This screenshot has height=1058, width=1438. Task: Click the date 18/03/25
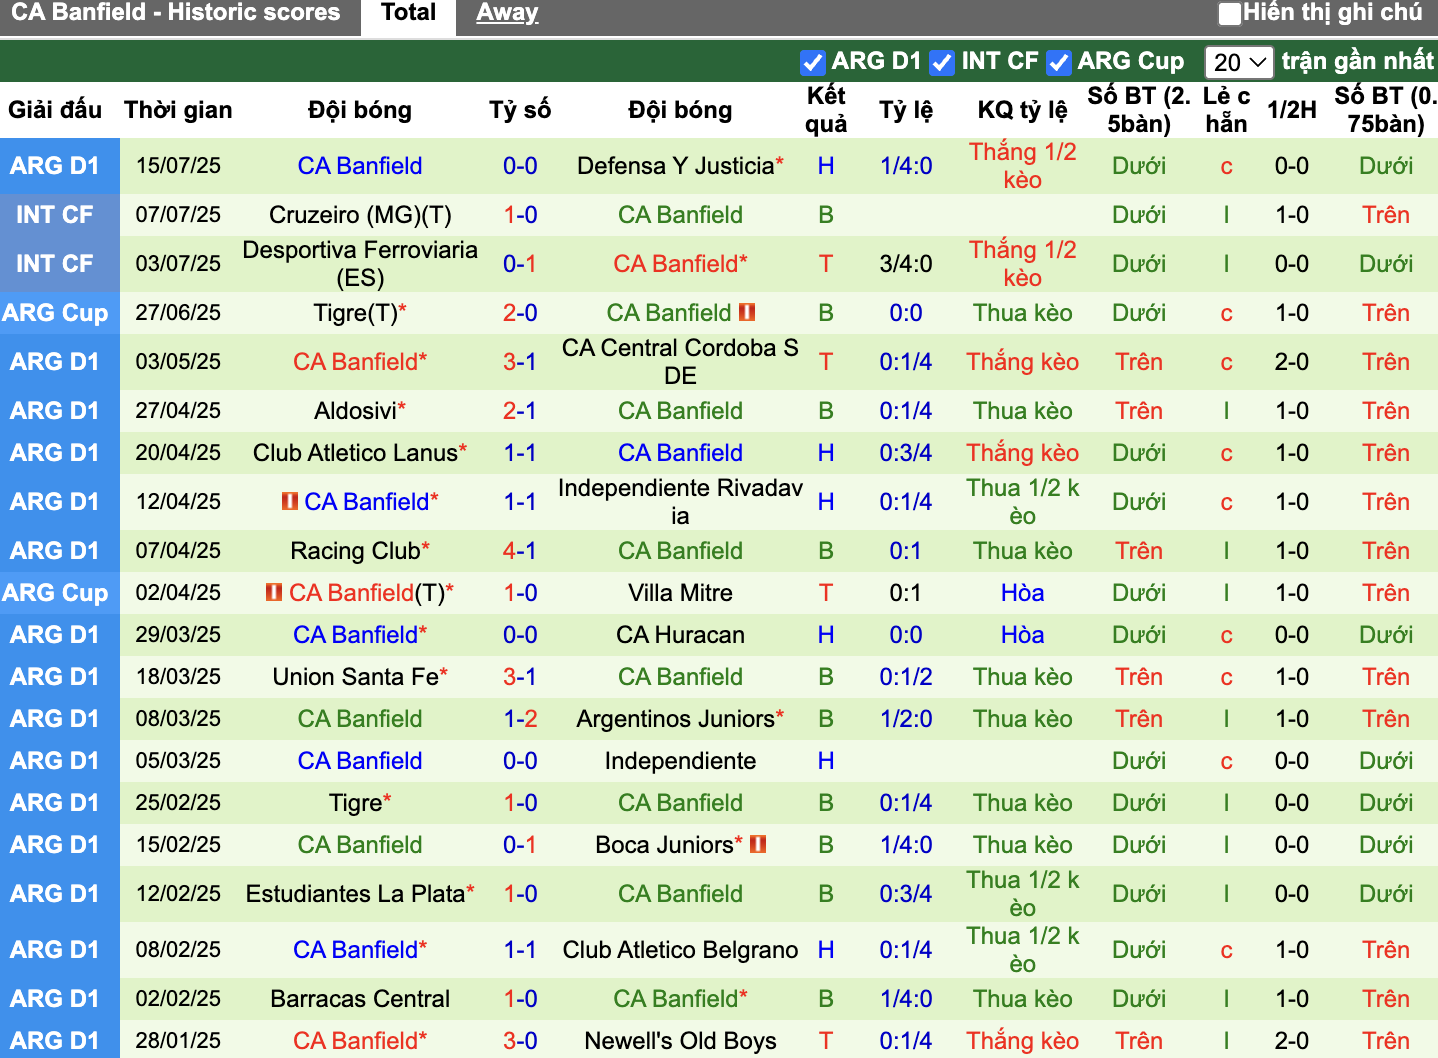point(178,677)
